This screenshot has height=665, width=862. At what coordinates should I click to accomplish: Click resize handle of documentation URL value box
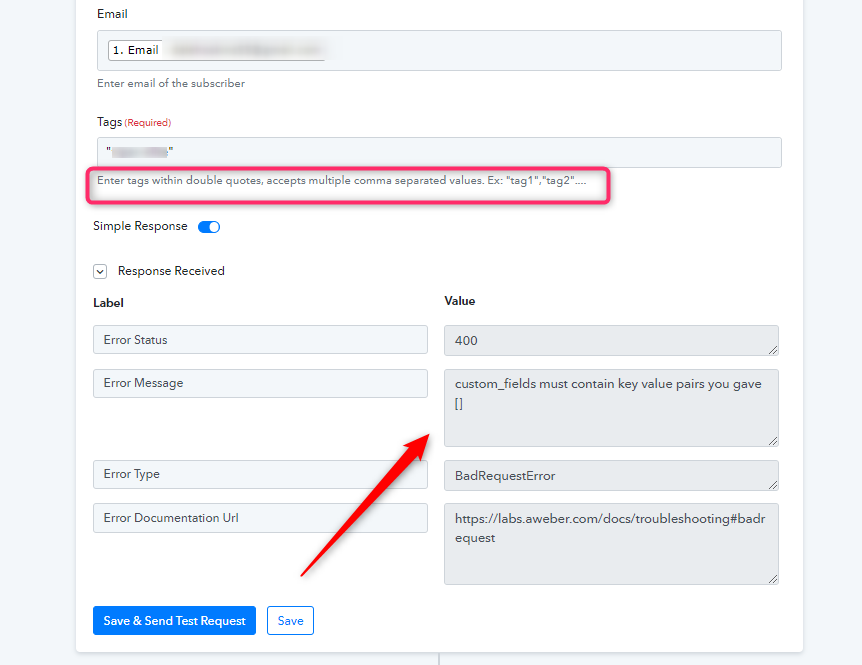773,579
